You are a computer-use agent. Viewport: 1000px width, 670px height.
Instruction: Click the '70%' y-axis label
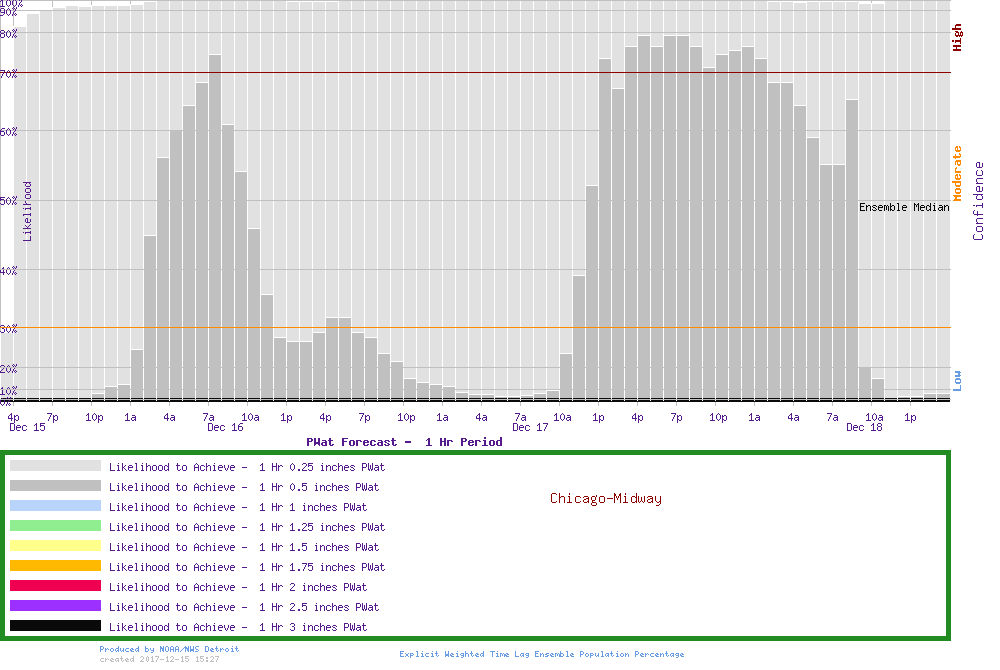9,74
